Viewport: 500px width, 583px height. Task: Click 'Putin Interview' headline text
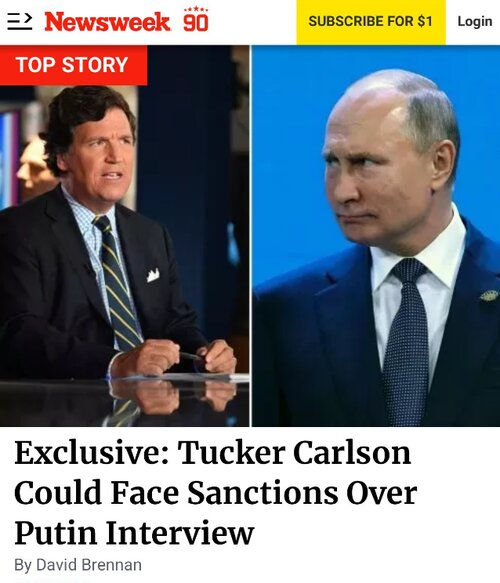point(134,532)
